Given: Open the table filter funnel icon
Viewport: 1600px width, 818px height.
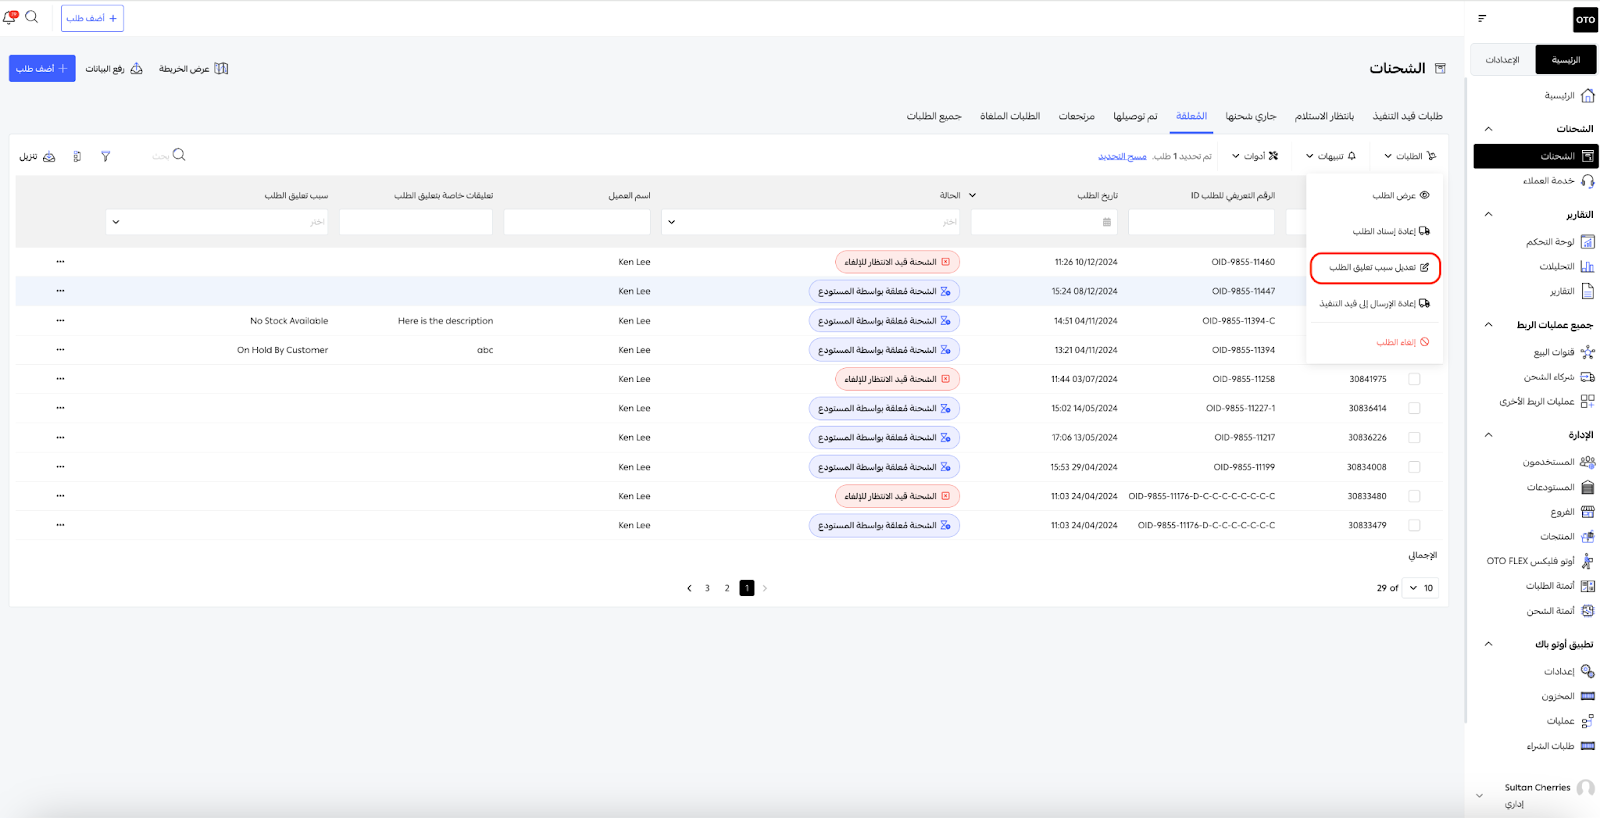Looking at the screenshot, I should [x=105, y=156].
